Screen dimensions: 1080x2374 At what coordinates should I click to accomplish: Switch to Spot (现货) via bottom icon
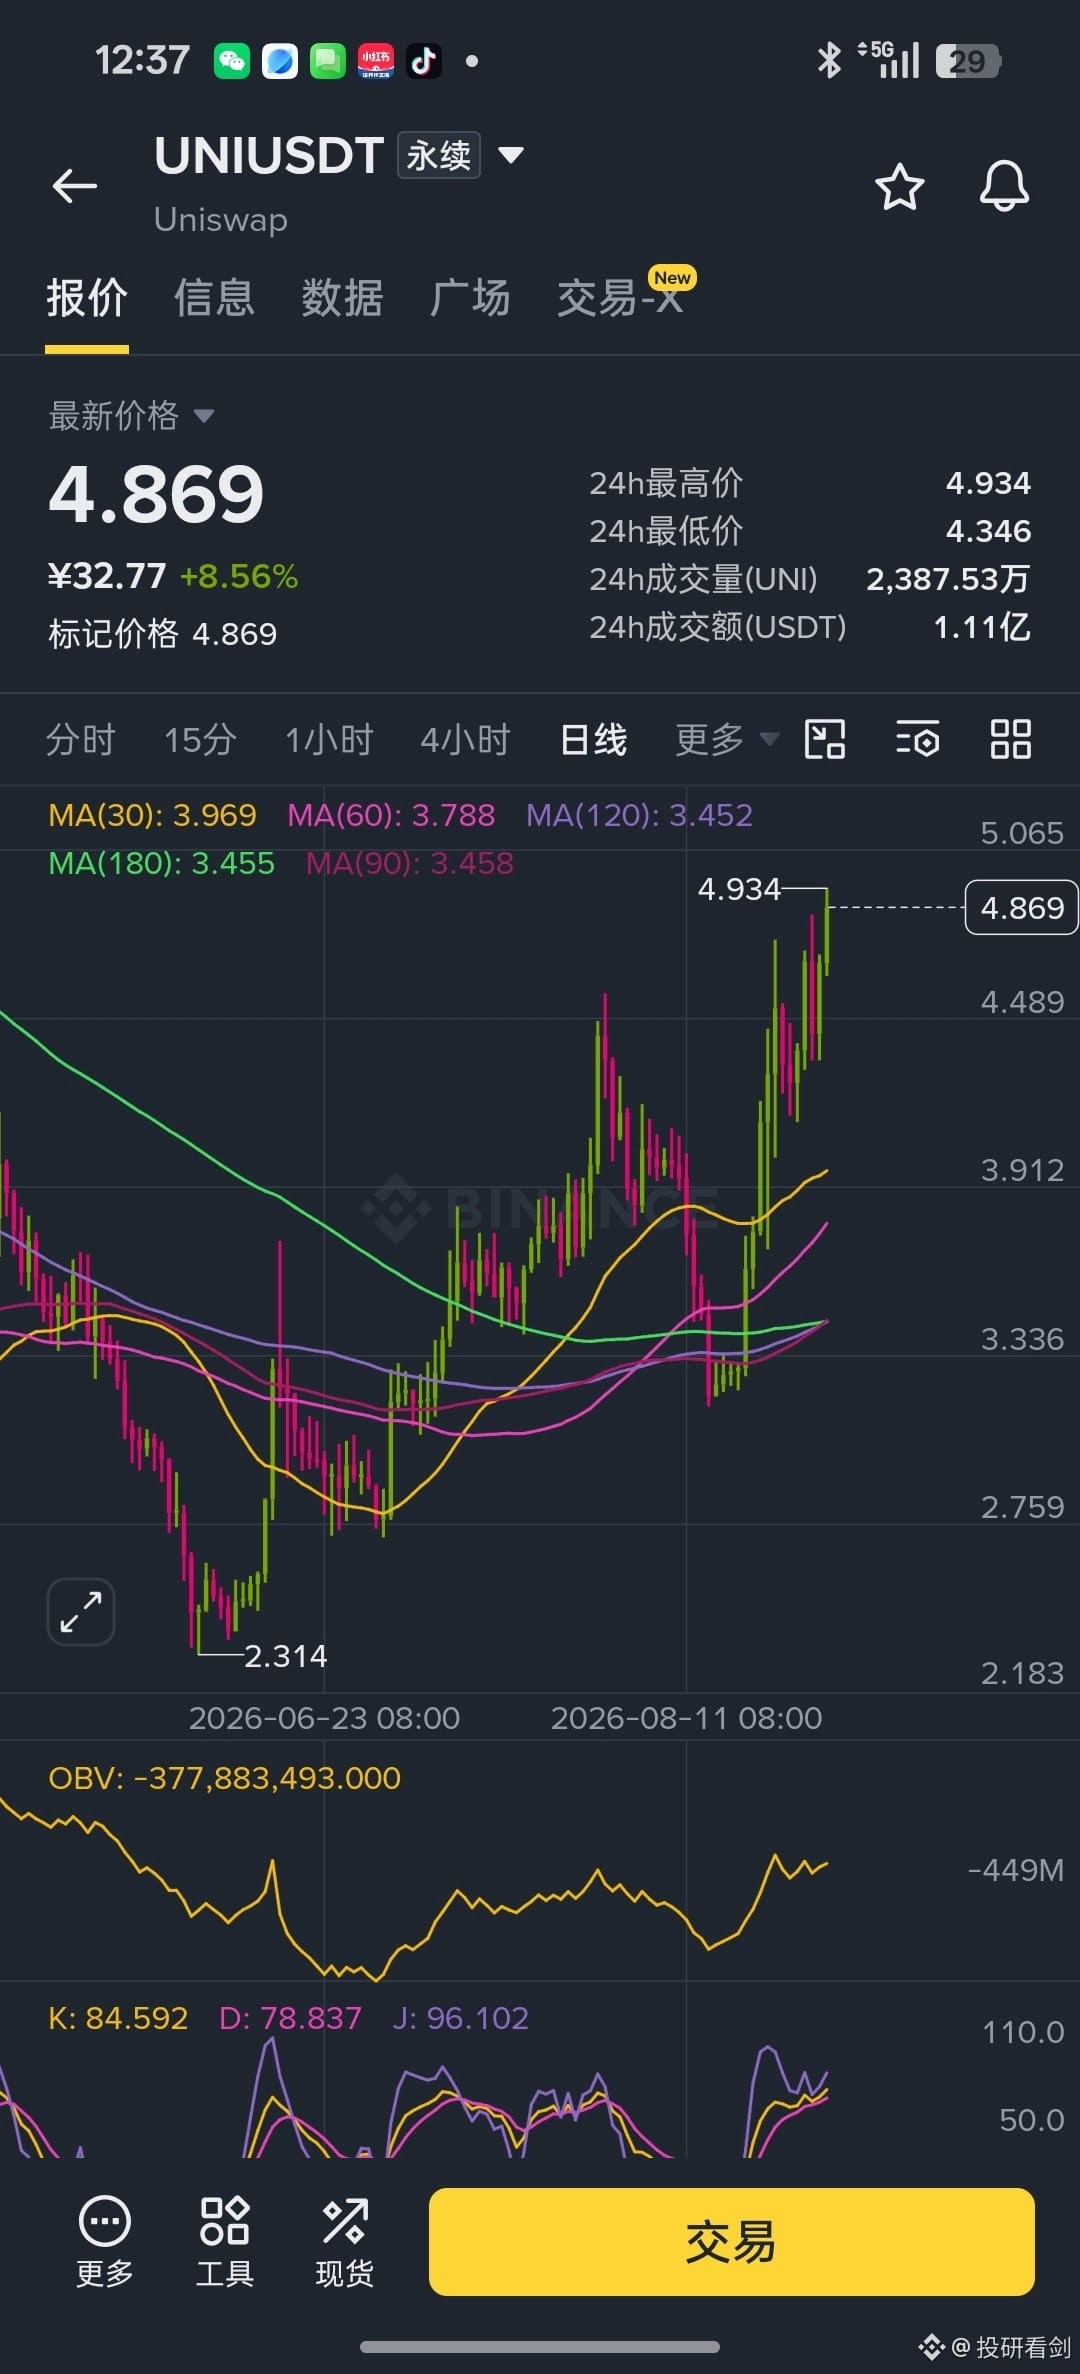coord(345,2242)
